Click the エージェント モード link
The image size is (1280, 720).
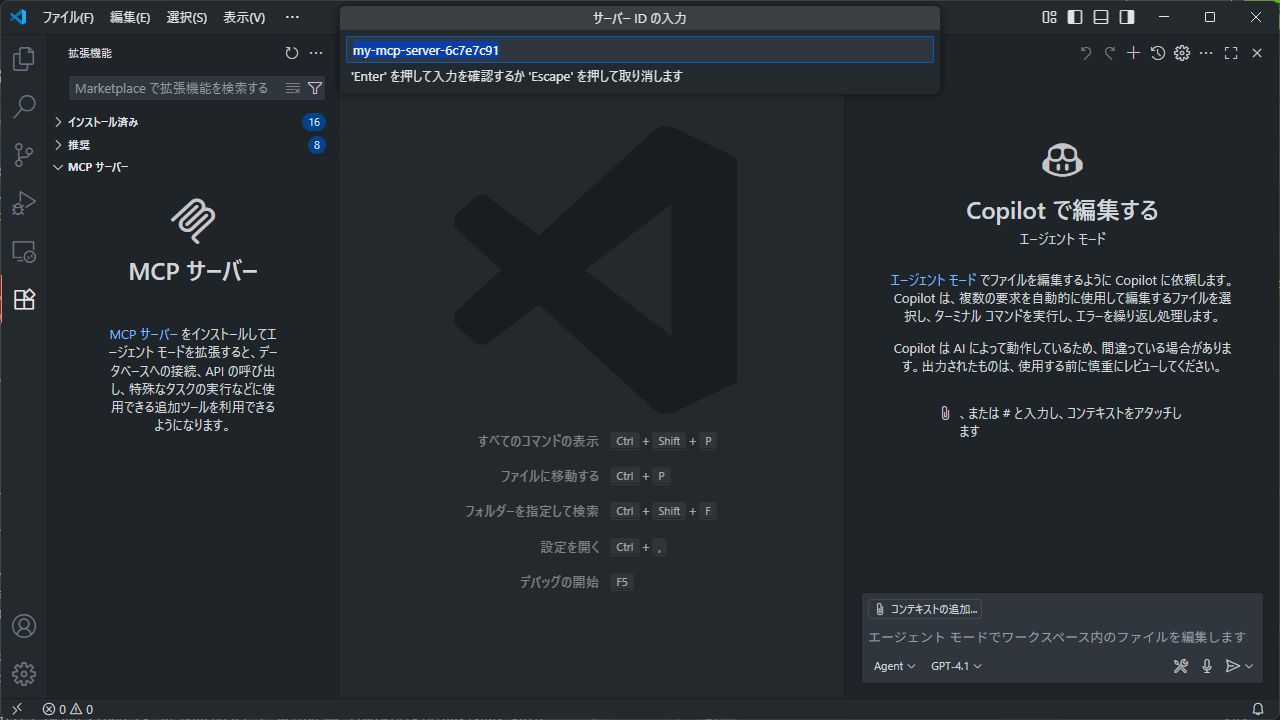click(933, 280)
